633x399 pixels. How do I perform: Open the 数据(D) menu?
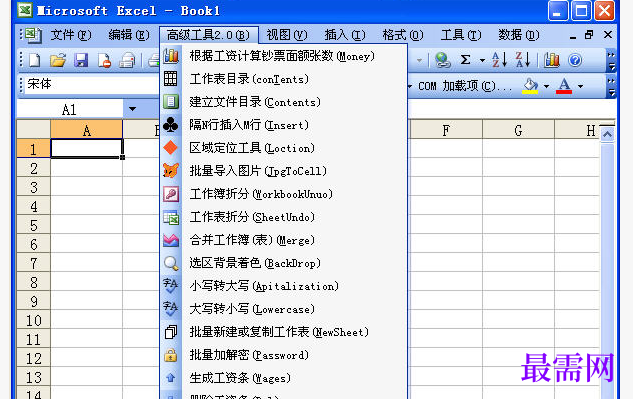tap(519, 35)
